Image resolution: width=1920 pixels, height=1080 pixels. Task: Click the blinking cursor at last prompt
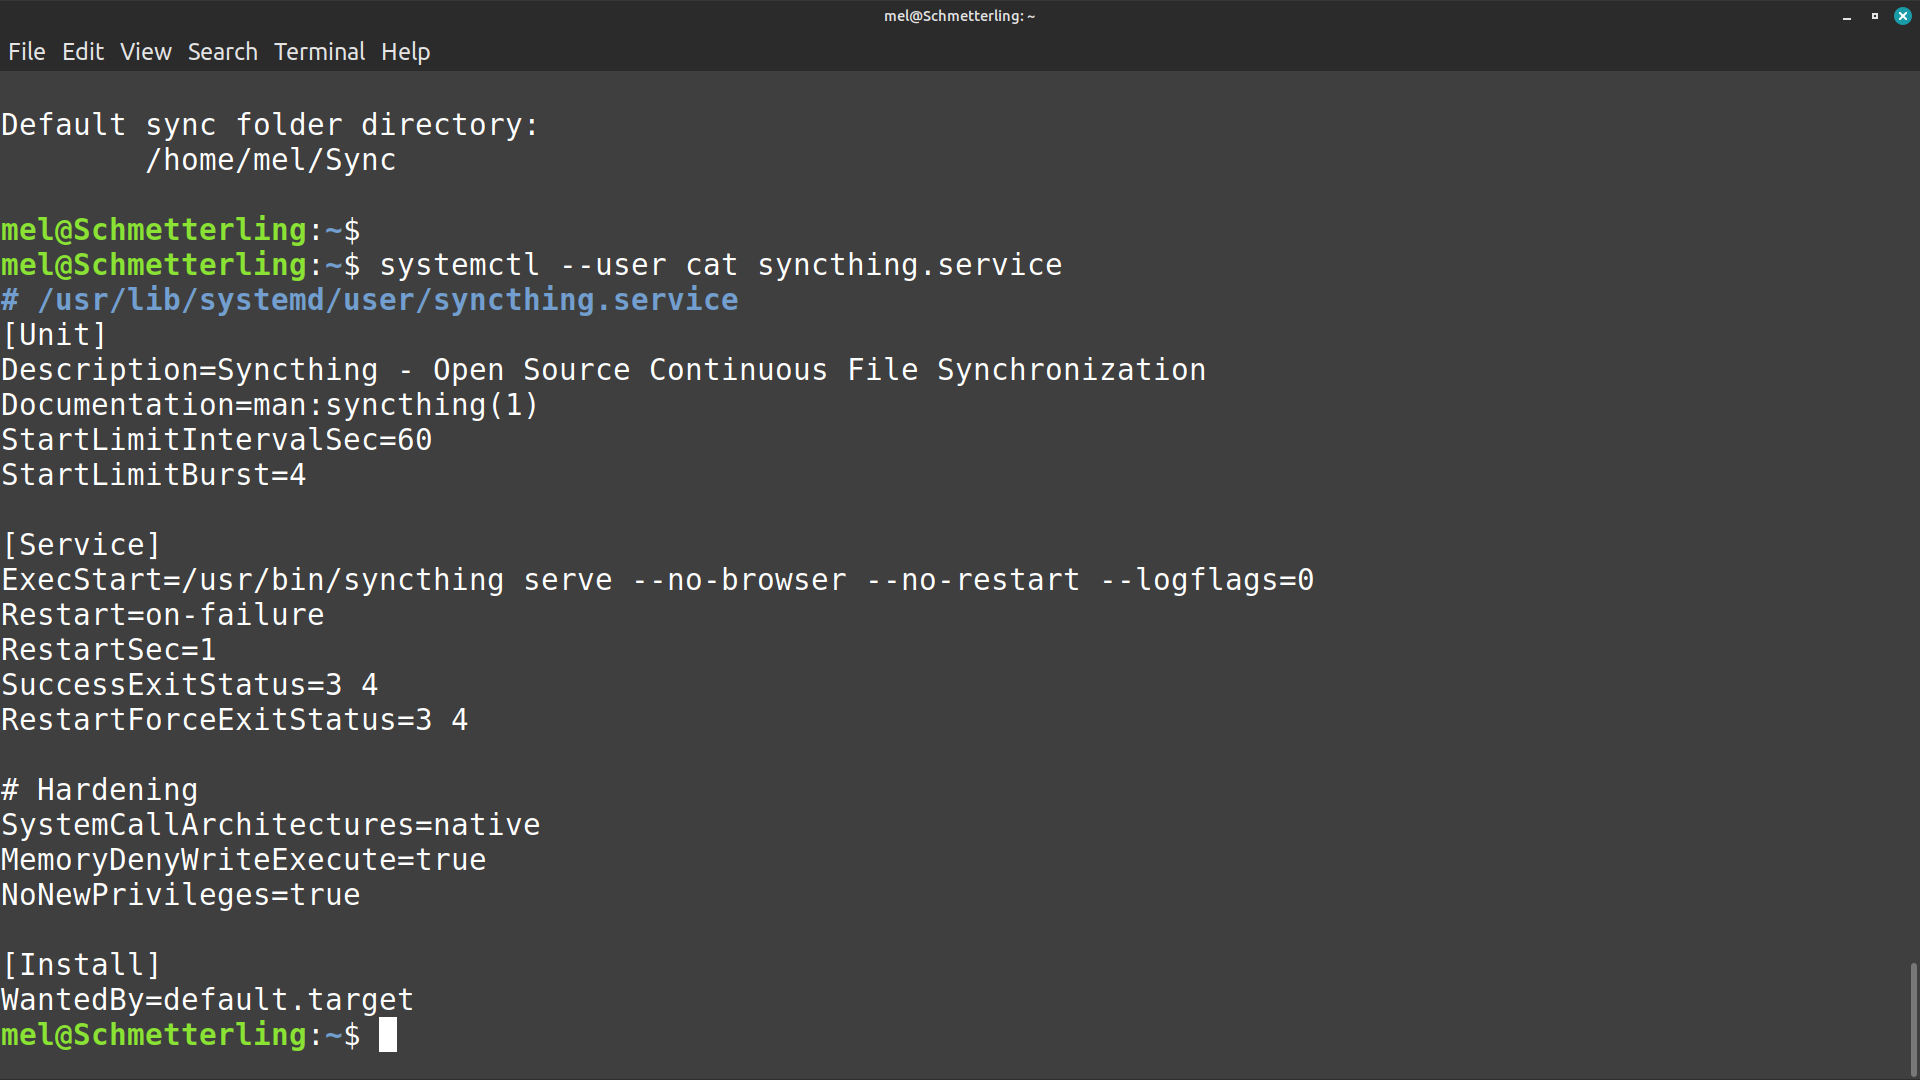pos(388,1035)
